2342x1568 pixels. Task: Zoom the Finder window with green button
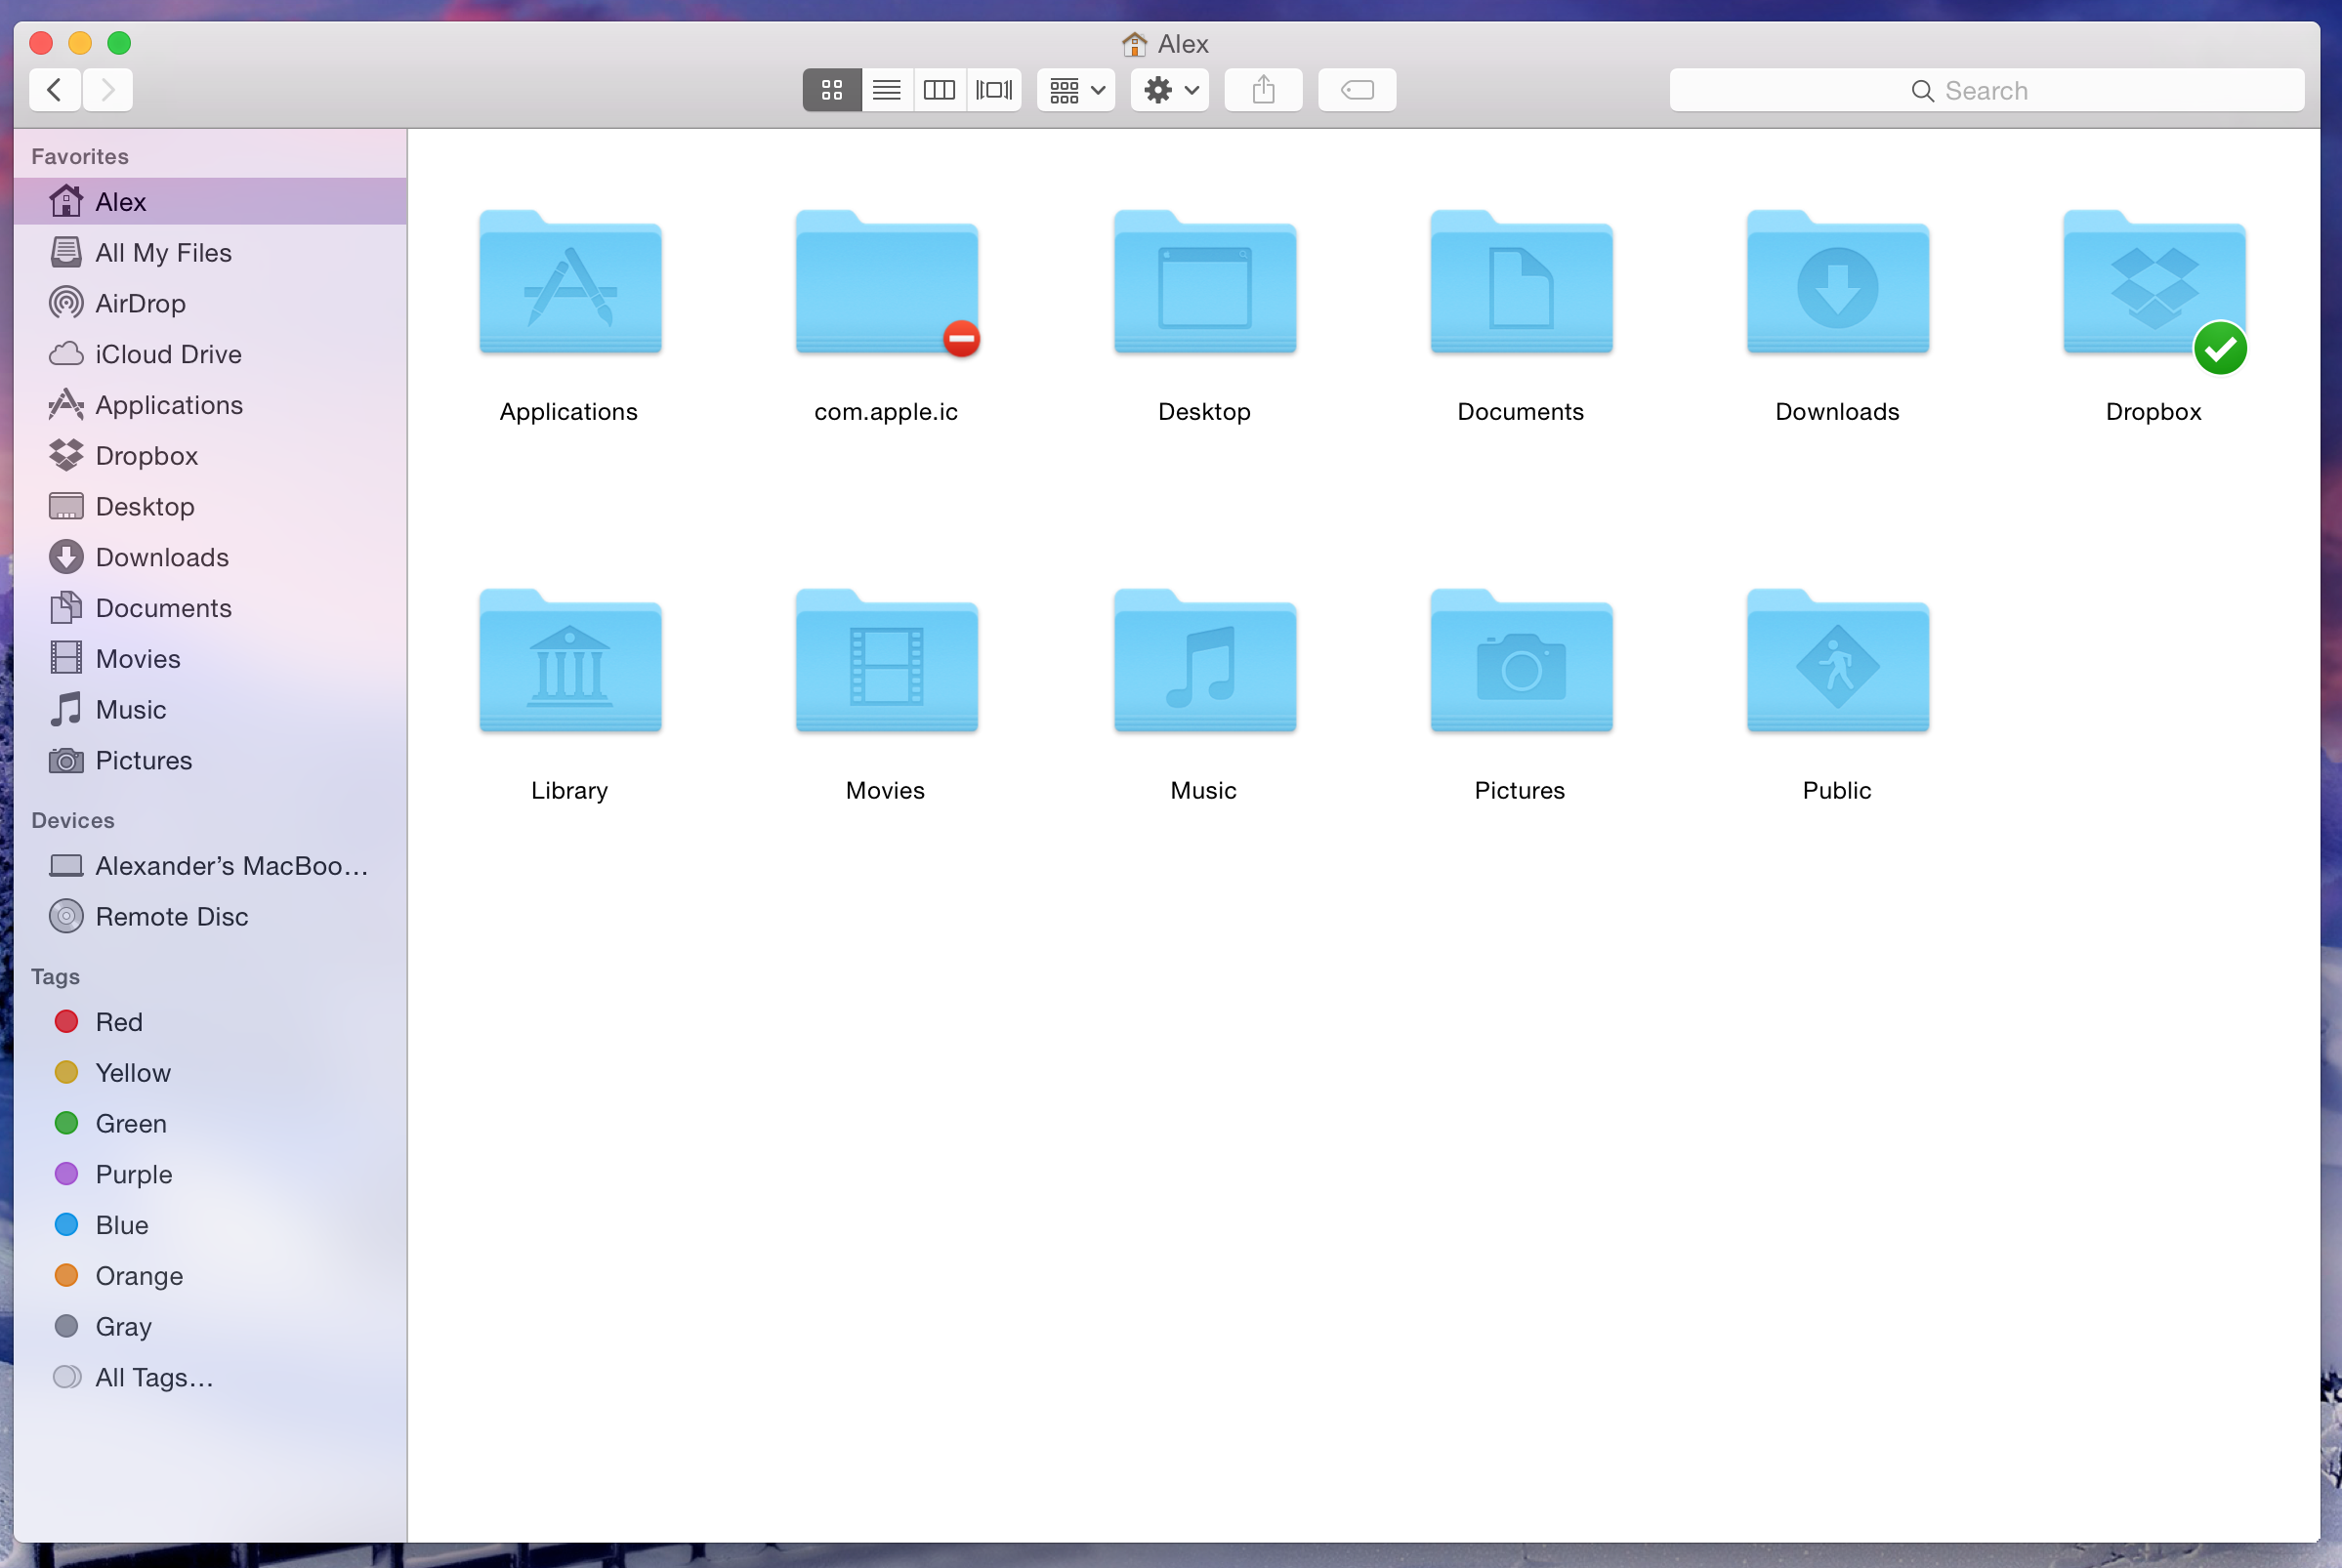[119, 43]
